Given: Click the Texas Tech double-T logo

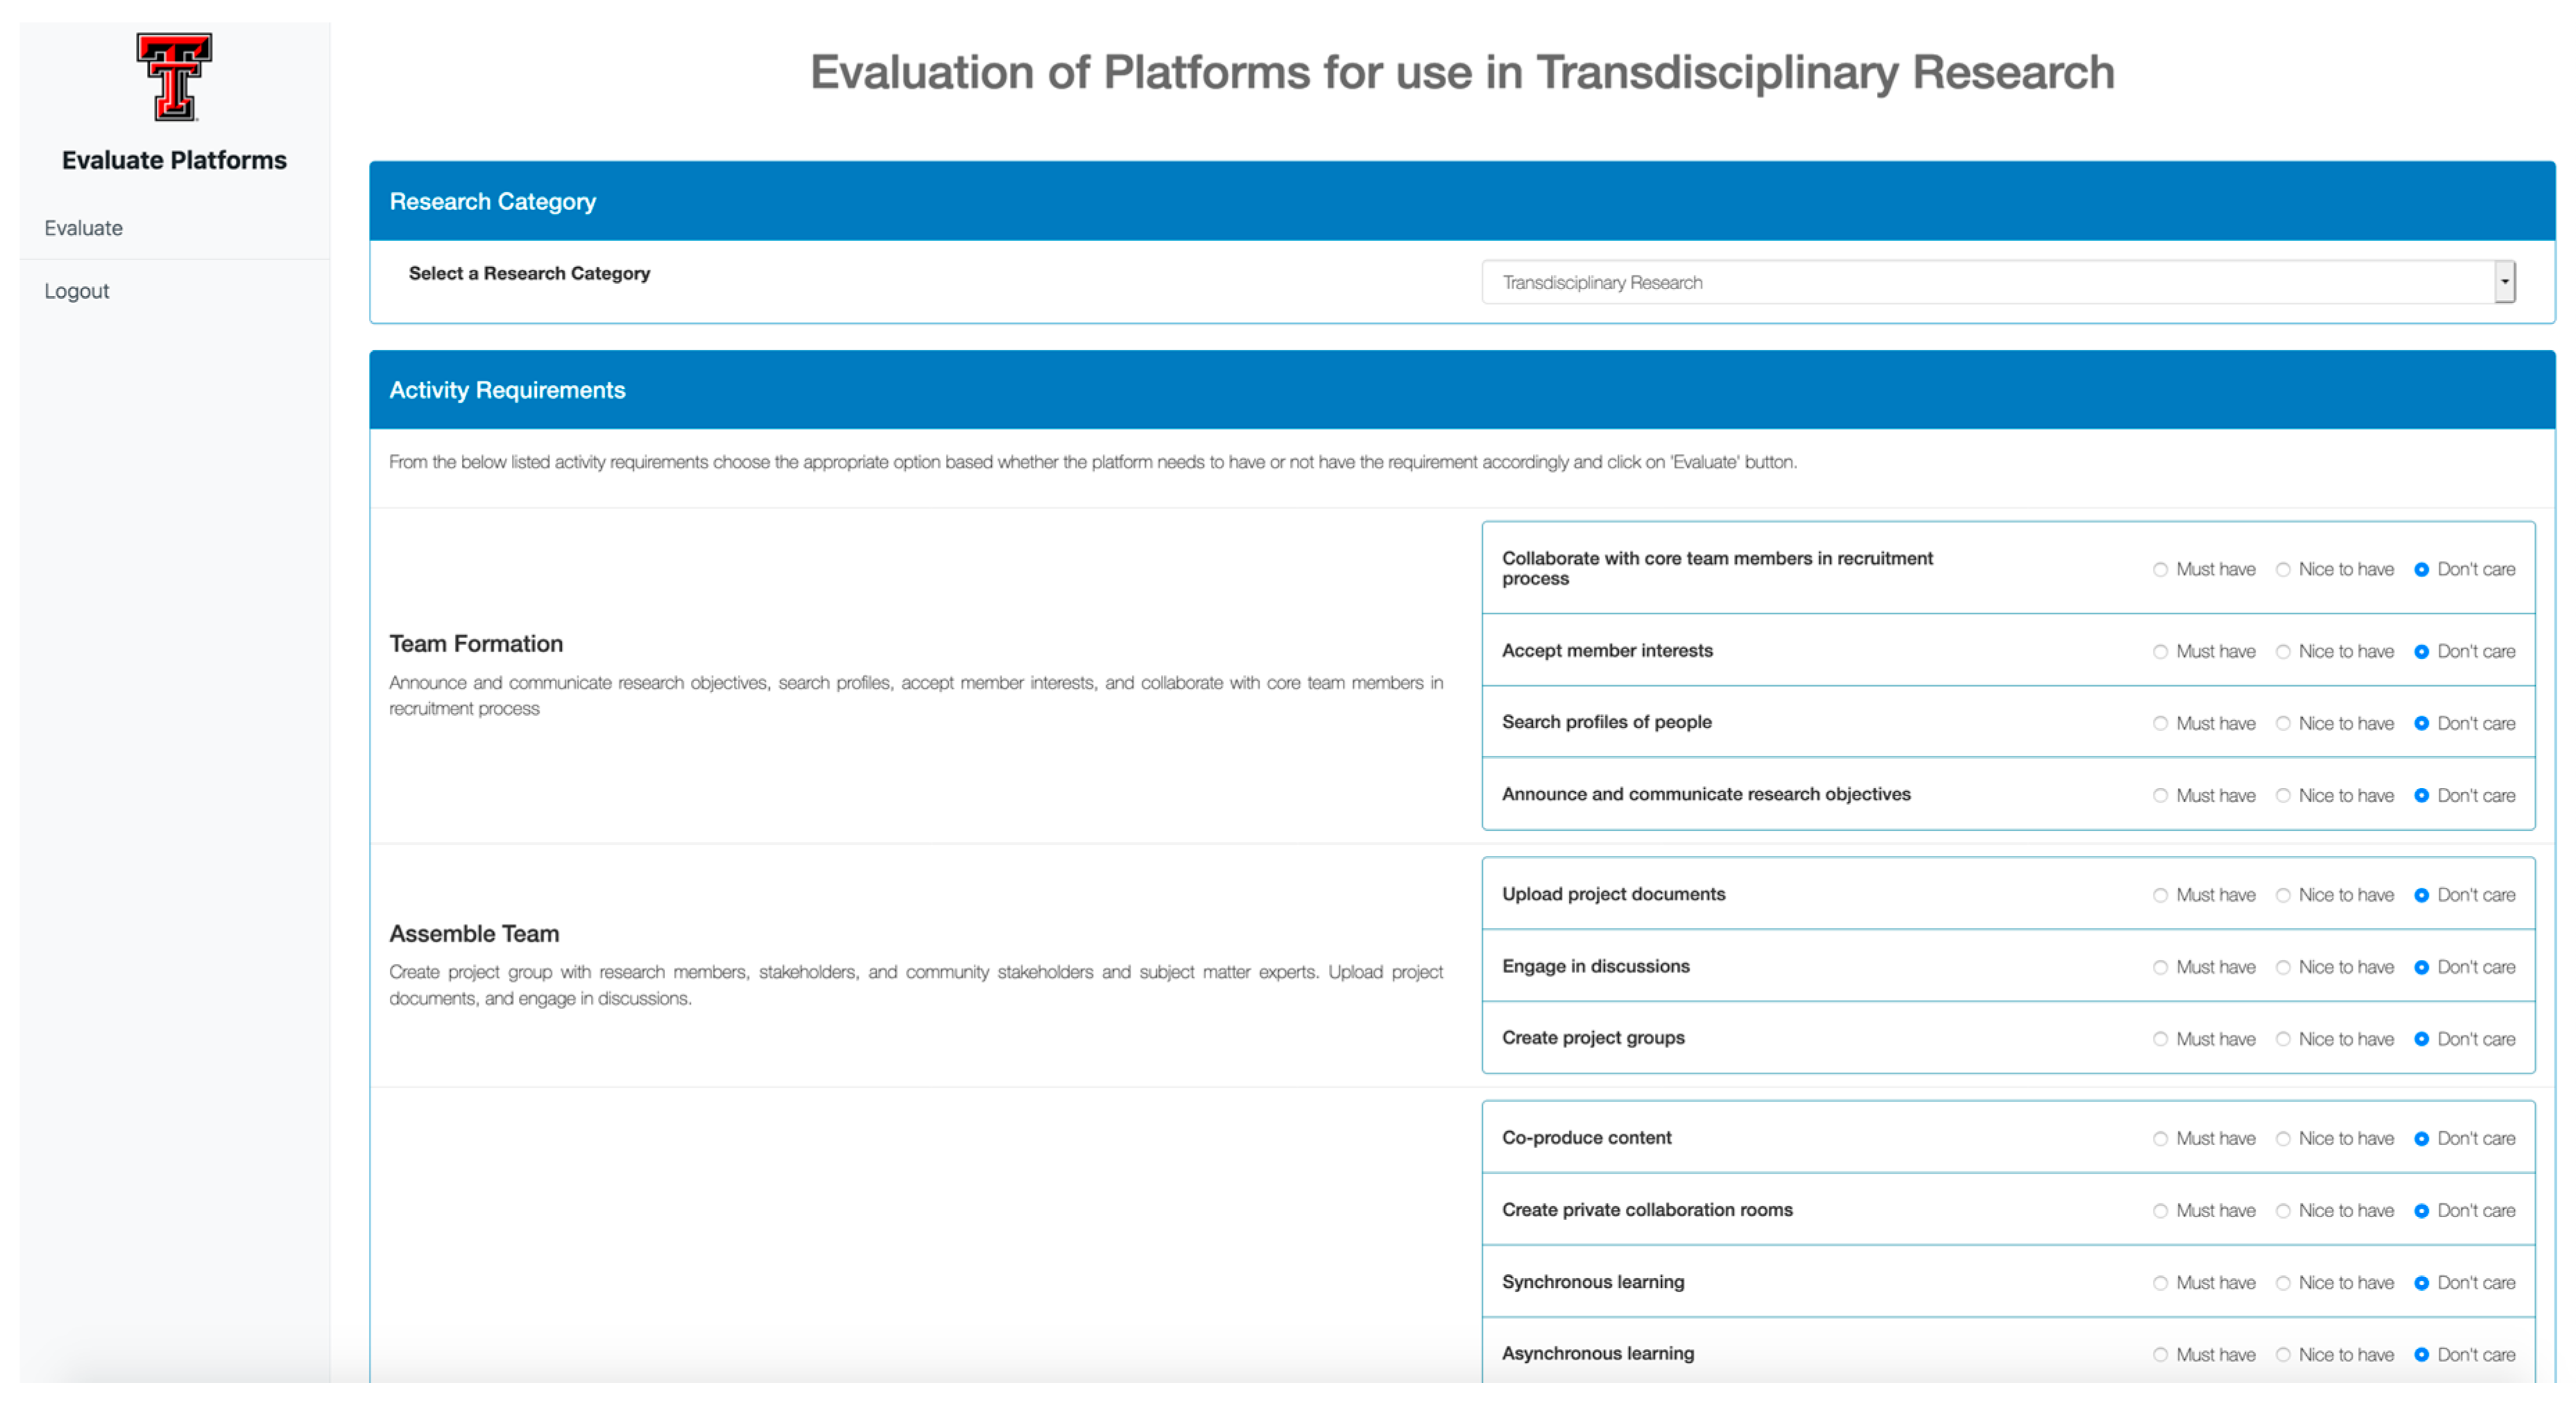Looking at the screenshot, I should click(x=174, y=77).
